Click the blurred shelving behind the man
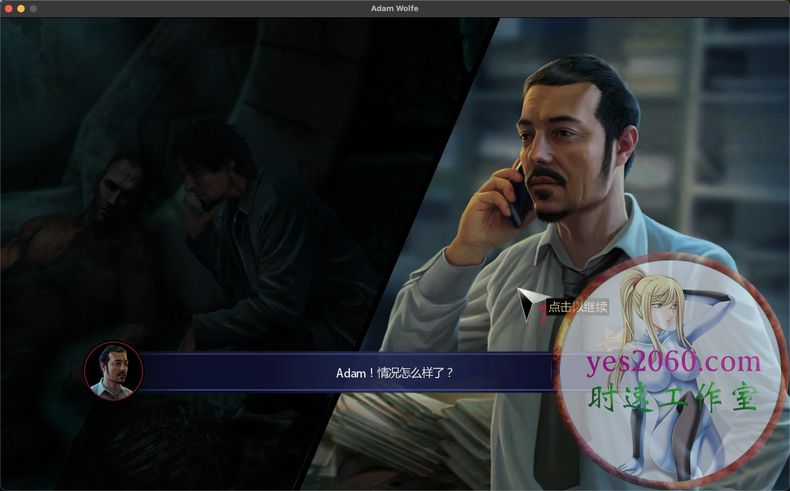 pyautogui.click(x=720, y=120)
